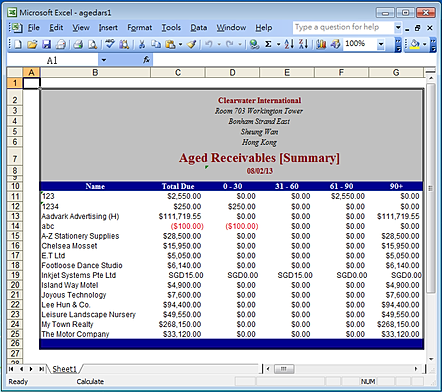The height and width of the screenshot is (392, 442).
Task: Expand the Redo history dropdown
Action: tap(240, 44)
